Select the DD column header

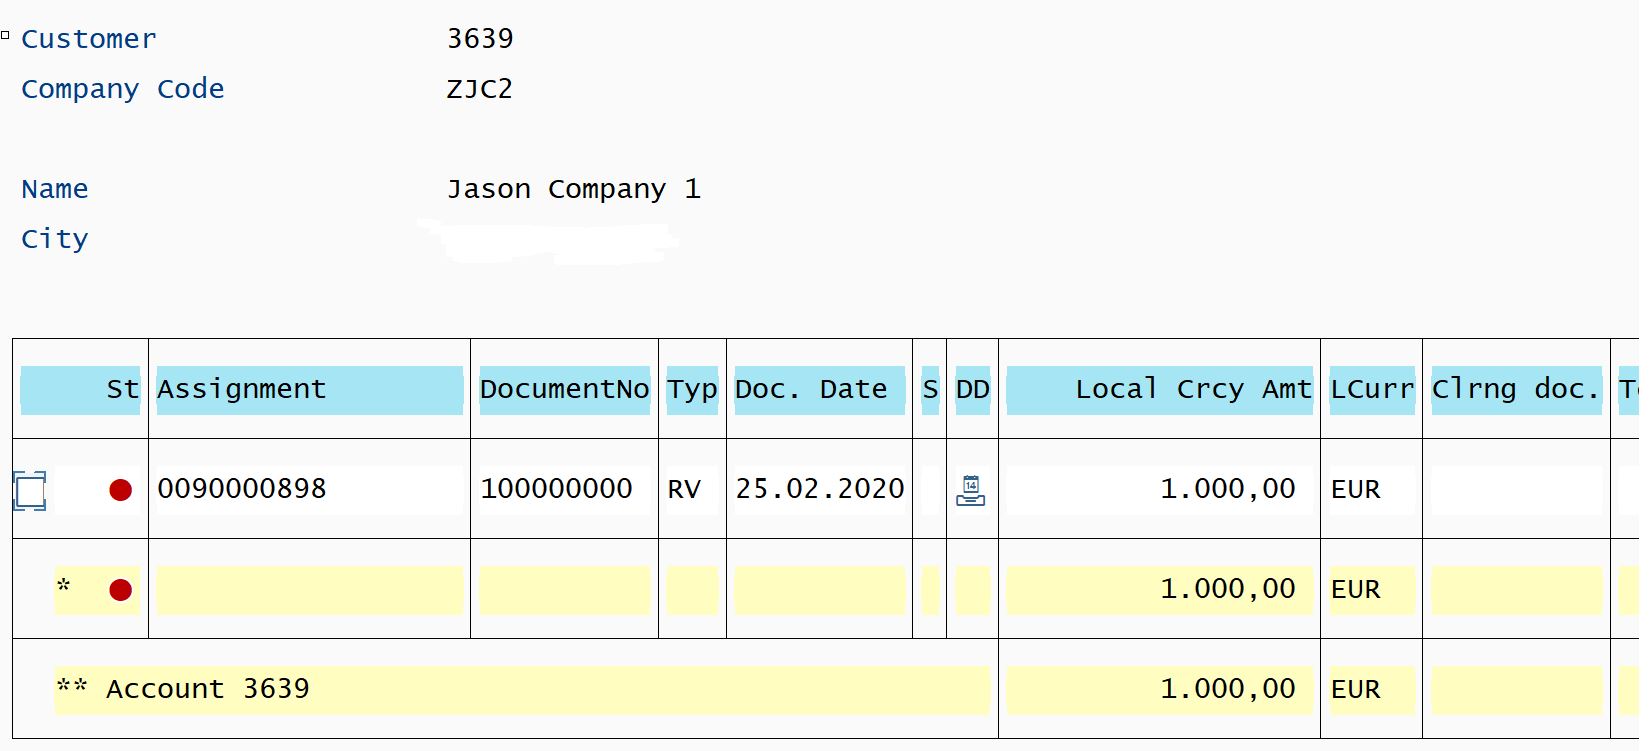point(972,390)
